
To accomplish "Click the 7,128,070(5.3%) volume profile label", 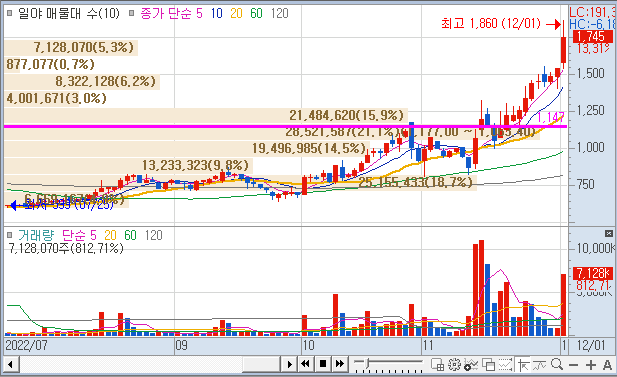I will pos(83,48).
